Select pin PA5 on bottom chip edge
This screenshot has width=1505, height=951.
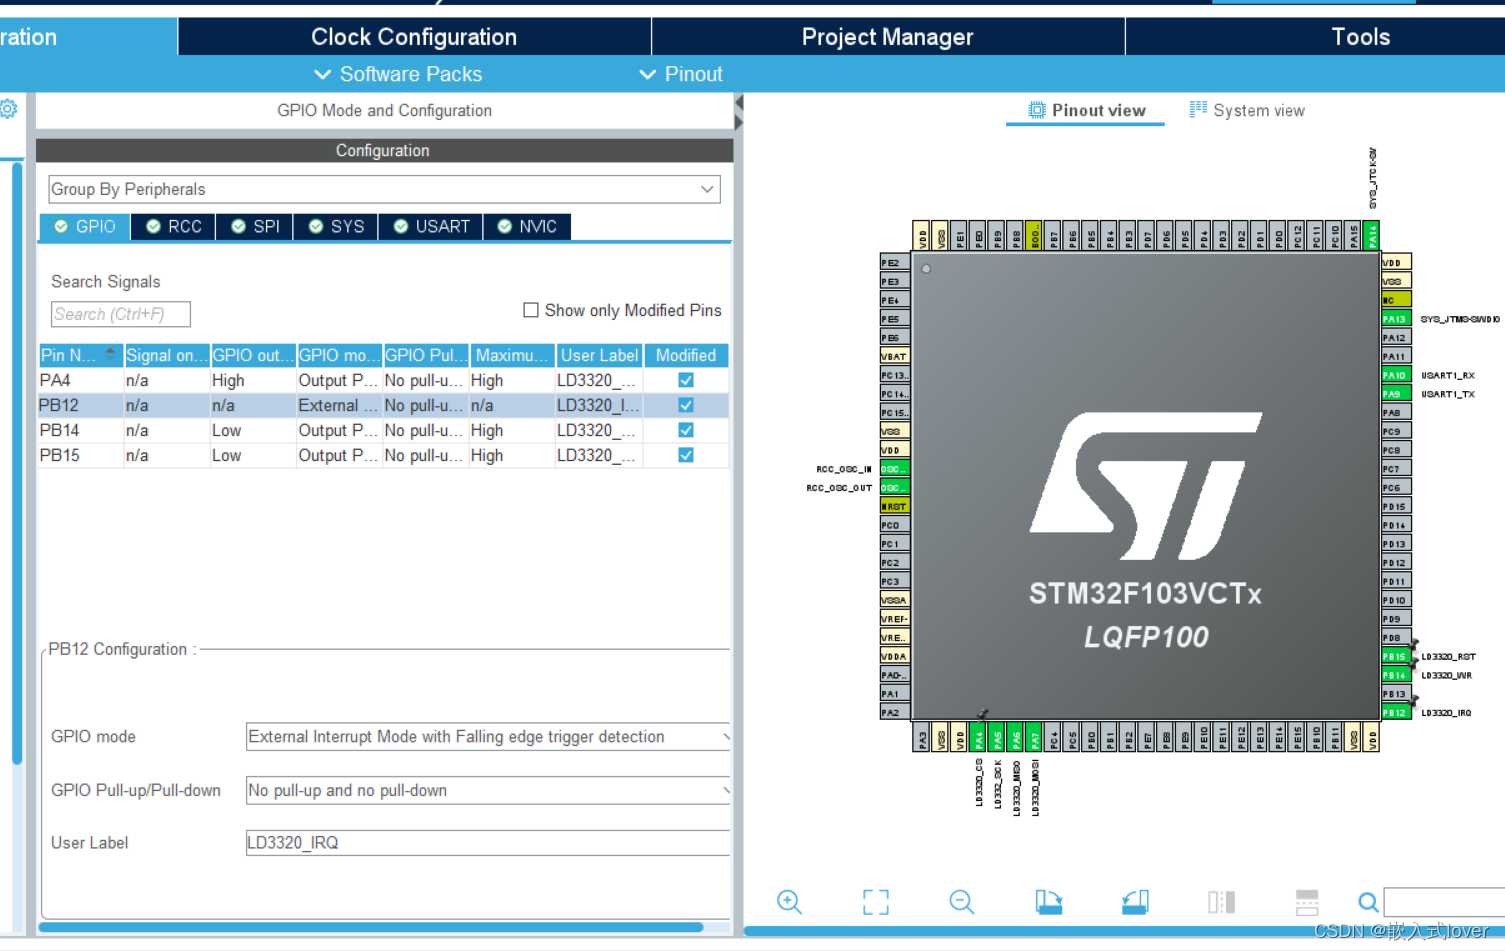pos(997,738)
